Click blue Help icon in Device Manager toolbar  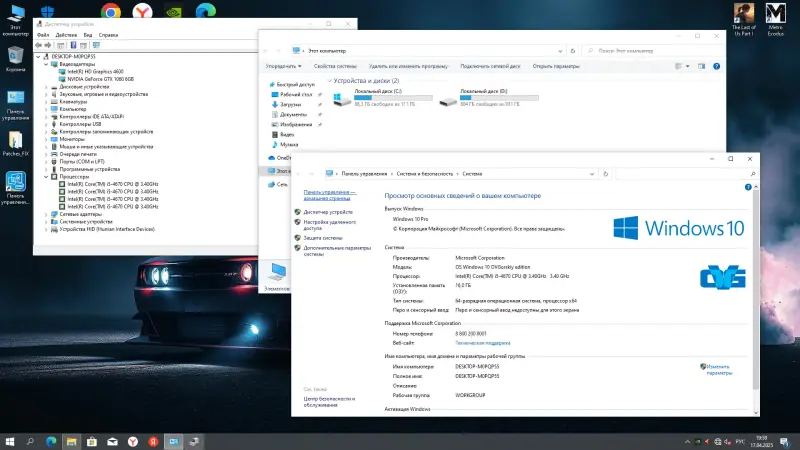(x=73, y=45)
